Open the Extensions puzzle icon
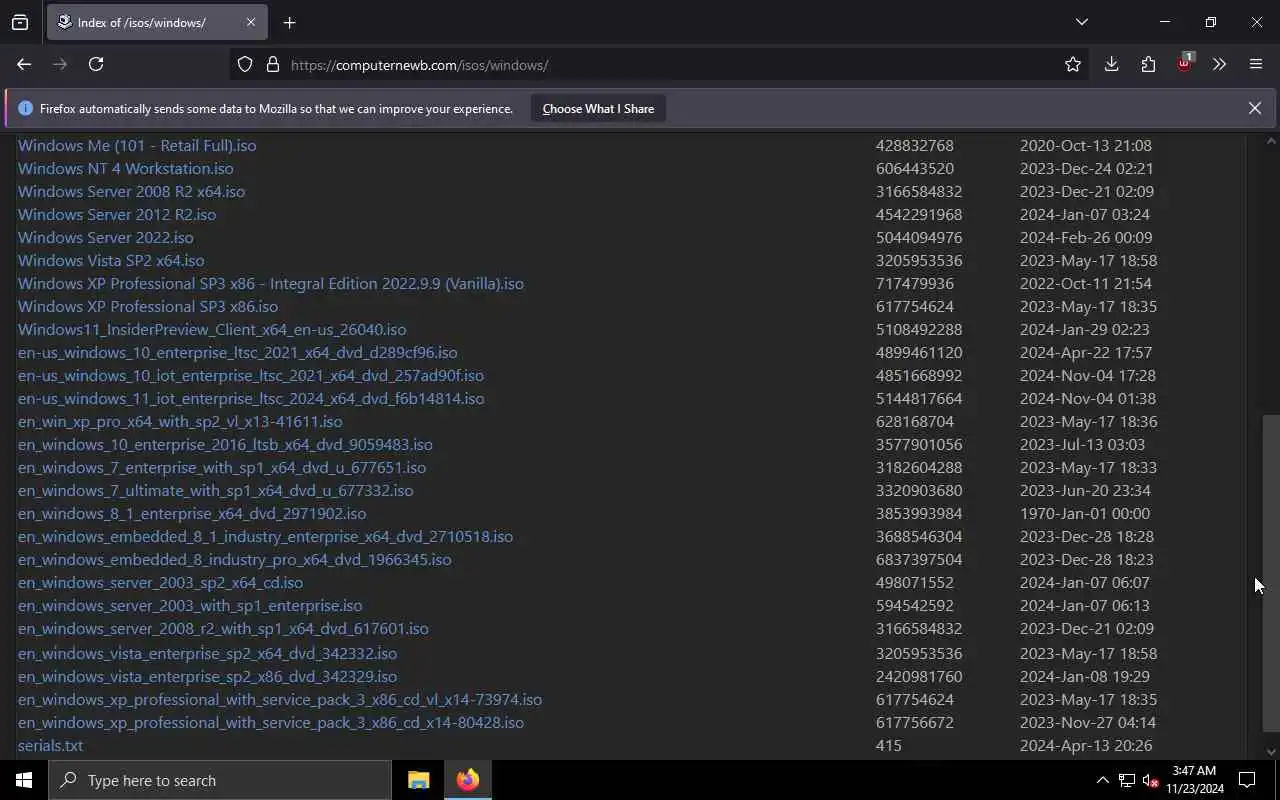This screenshot has height=800, width=1280. (1148, 64)
